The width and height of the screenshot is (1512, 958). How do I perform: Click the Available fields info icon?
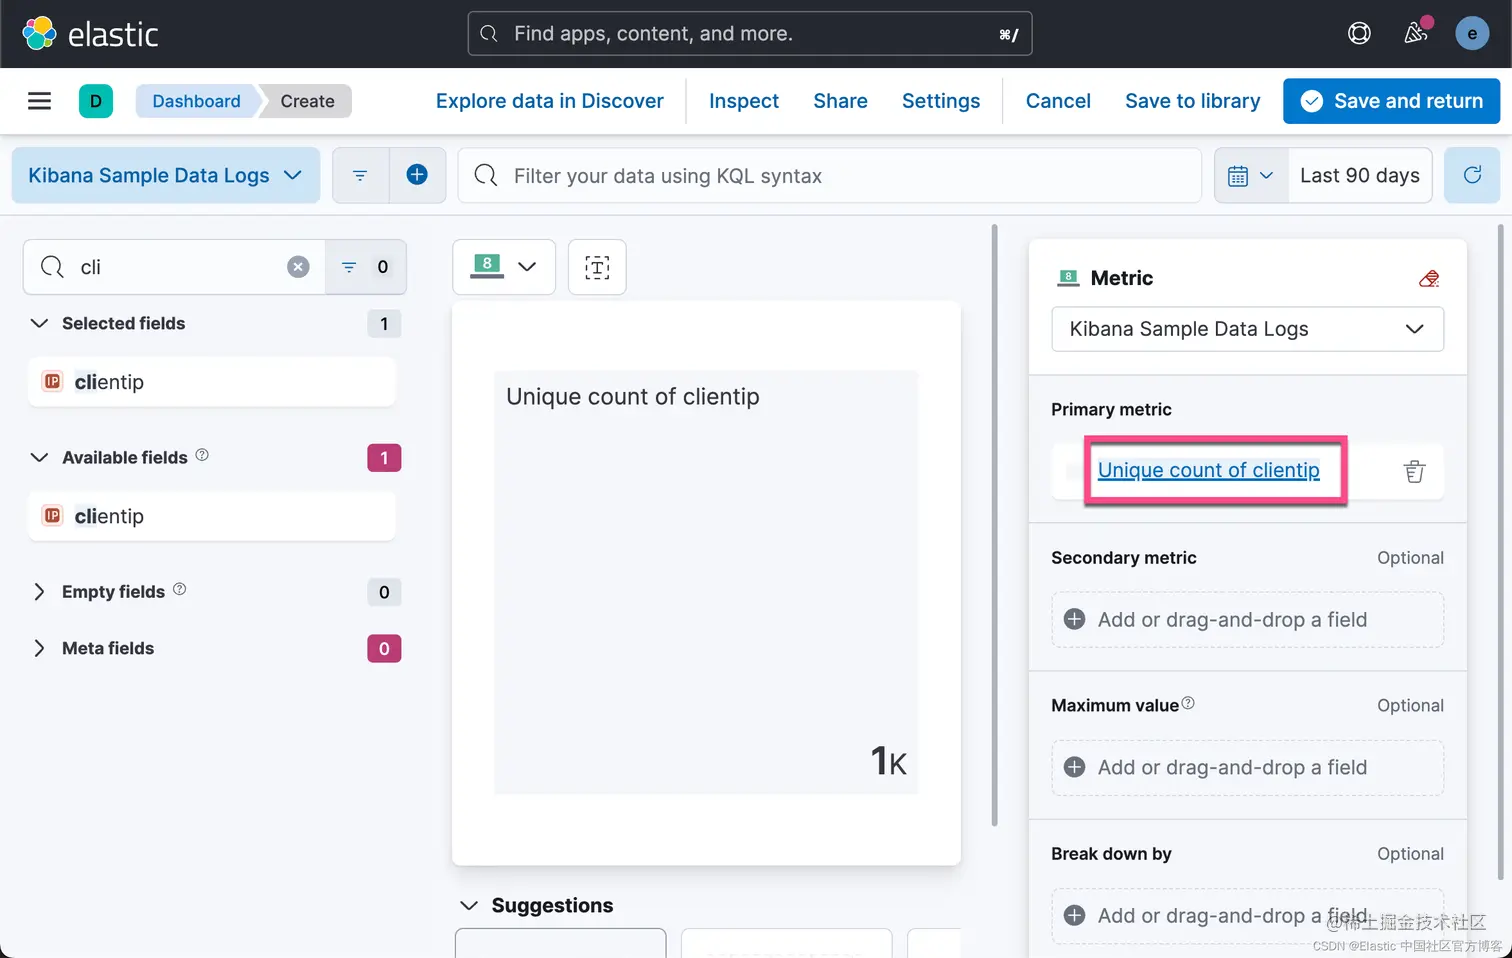point(202,455)
